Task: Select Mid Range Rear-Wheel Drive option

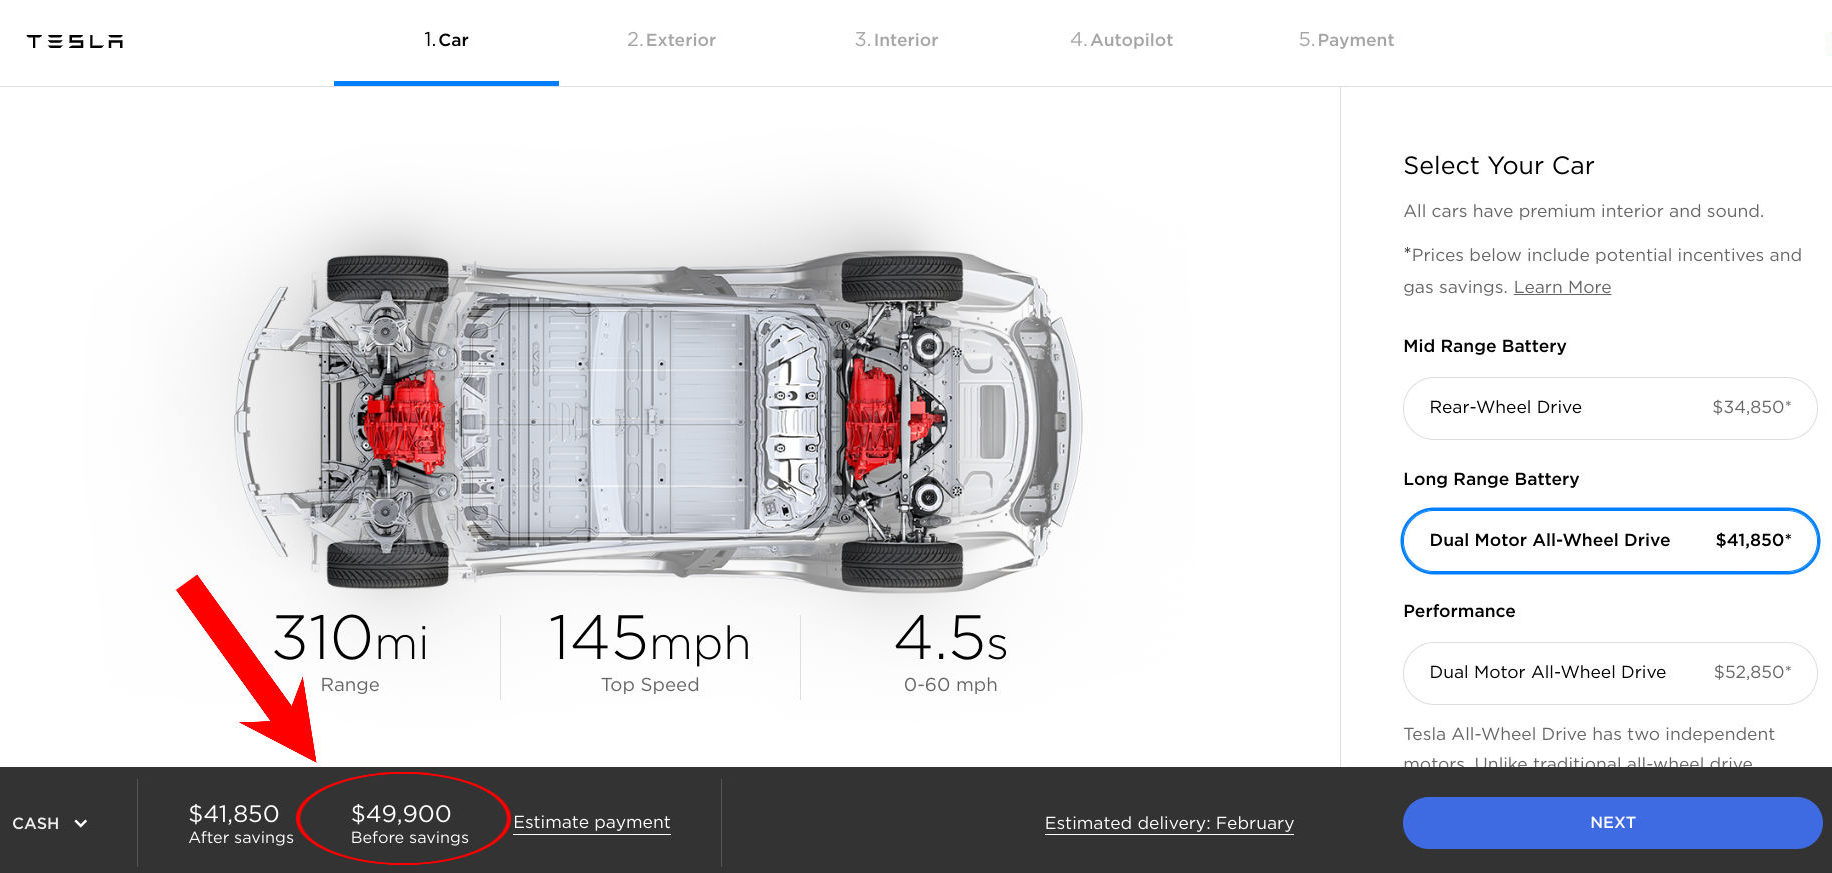Action: click(x=1610, y=408)
